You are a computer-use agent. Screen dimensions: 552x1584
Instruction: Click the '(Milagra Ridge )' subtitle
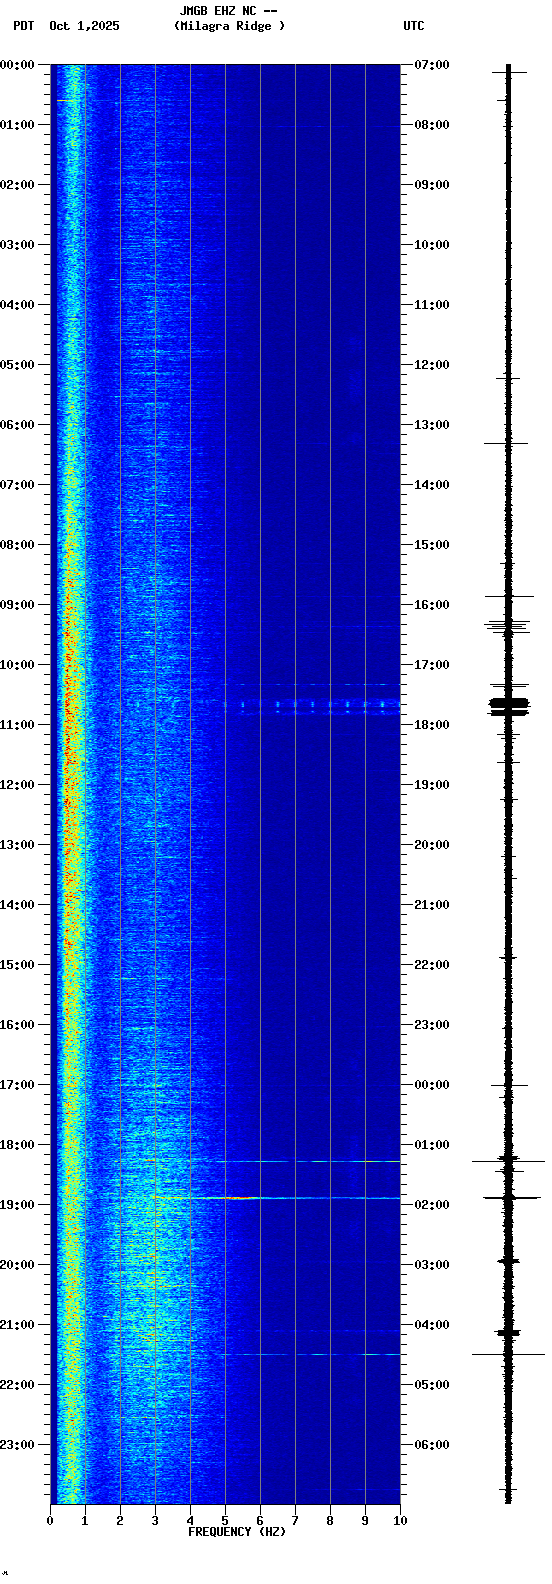click(229, 26)
